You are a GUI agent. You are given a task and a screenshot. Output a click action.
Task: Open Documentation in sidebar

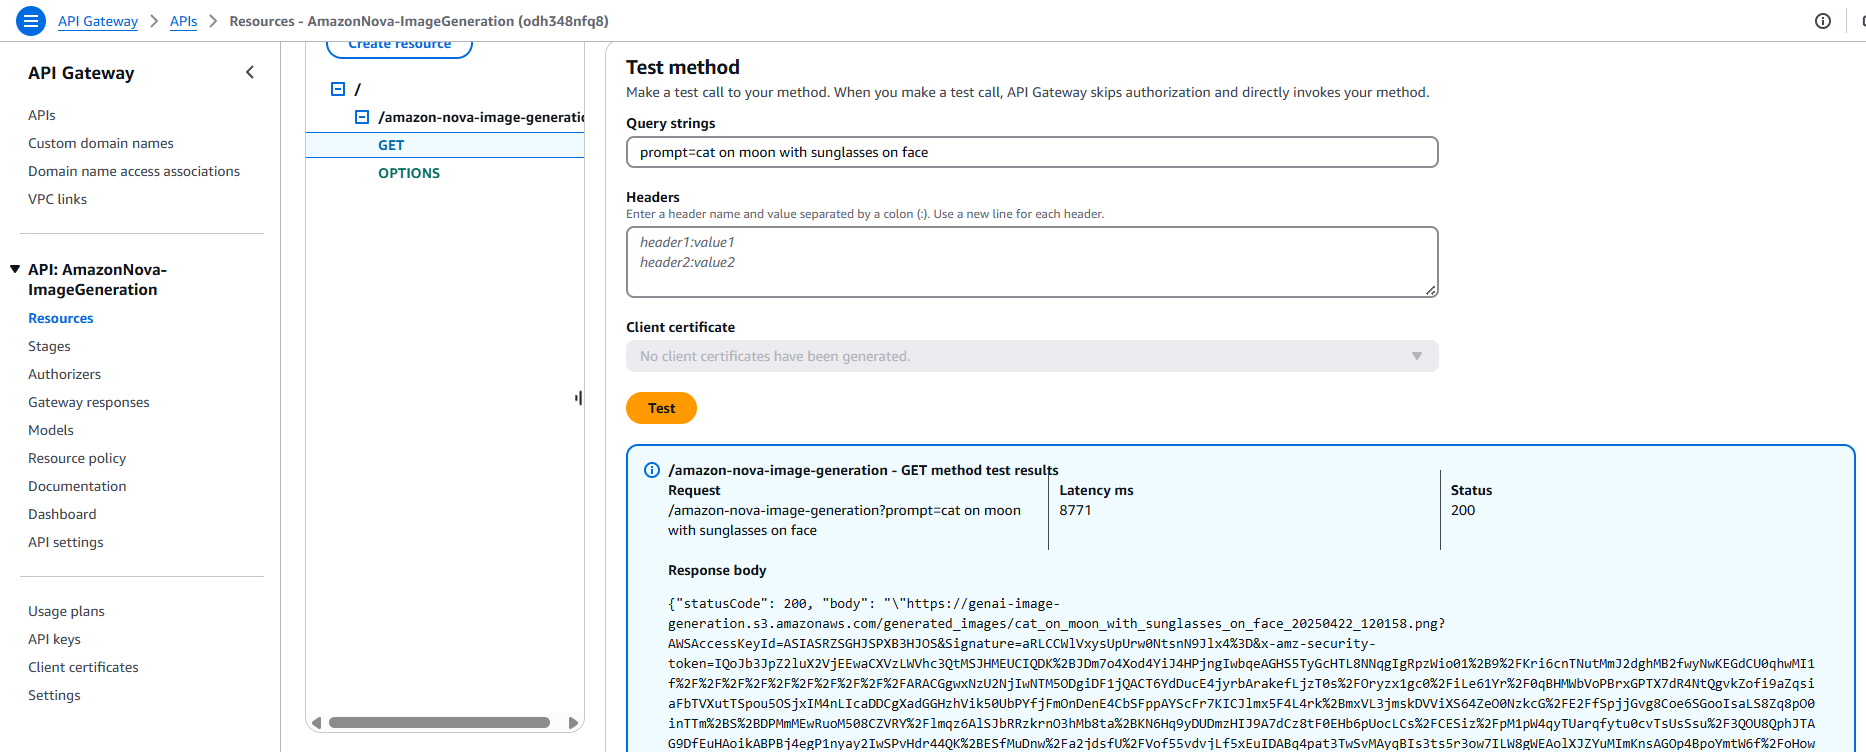(x=77, y=486)
